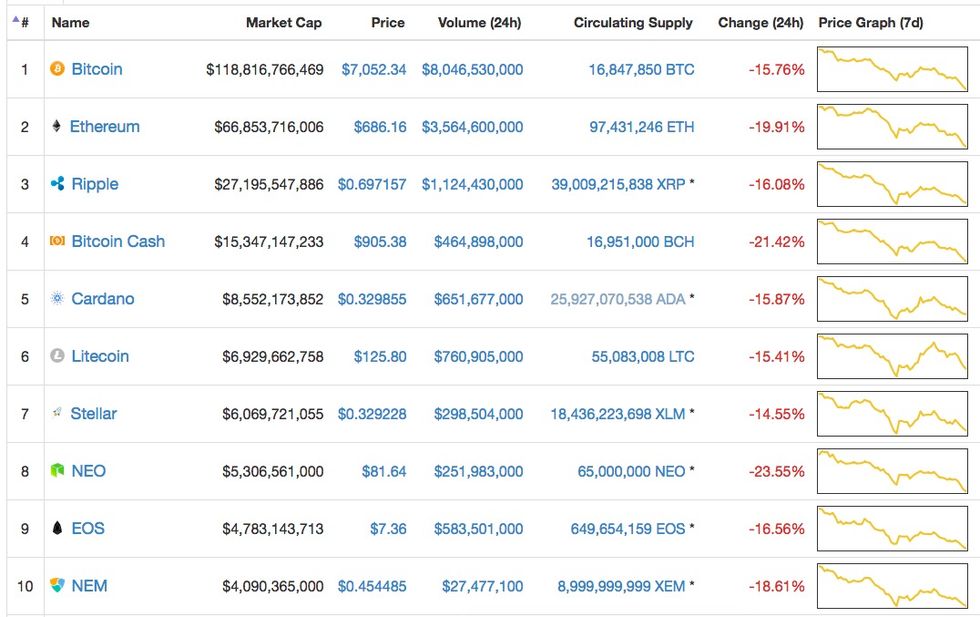Screen dimensions: 980x617
Task: Open Bitcoin 7-day price graph
Action: click(x=892, y=70)
